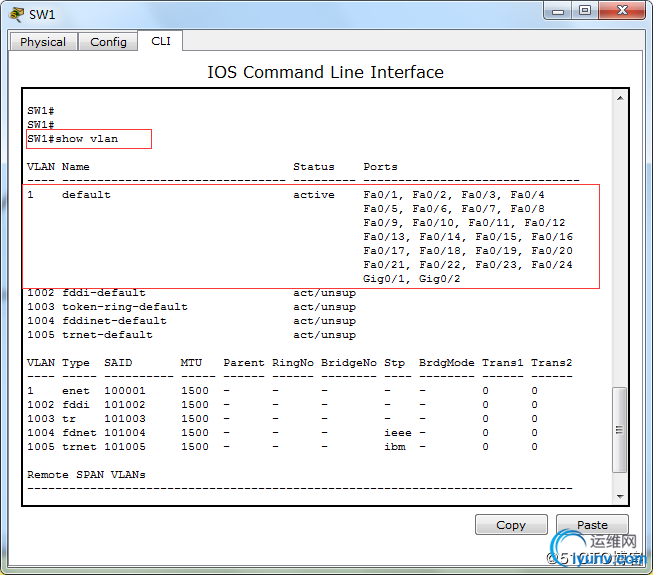Click the CLI scrollbar down arrow
This screenshot has width=653, height=575.
620,496
